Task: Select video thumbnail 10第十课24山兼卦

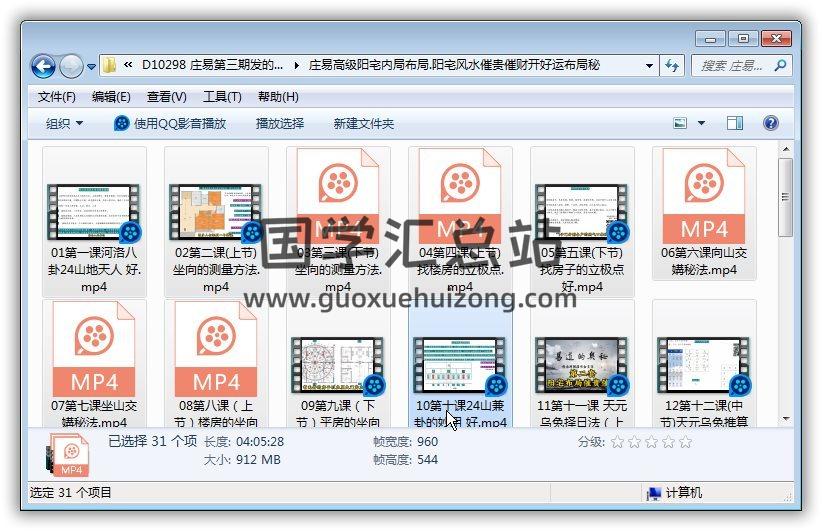Action: click(460, 365)
